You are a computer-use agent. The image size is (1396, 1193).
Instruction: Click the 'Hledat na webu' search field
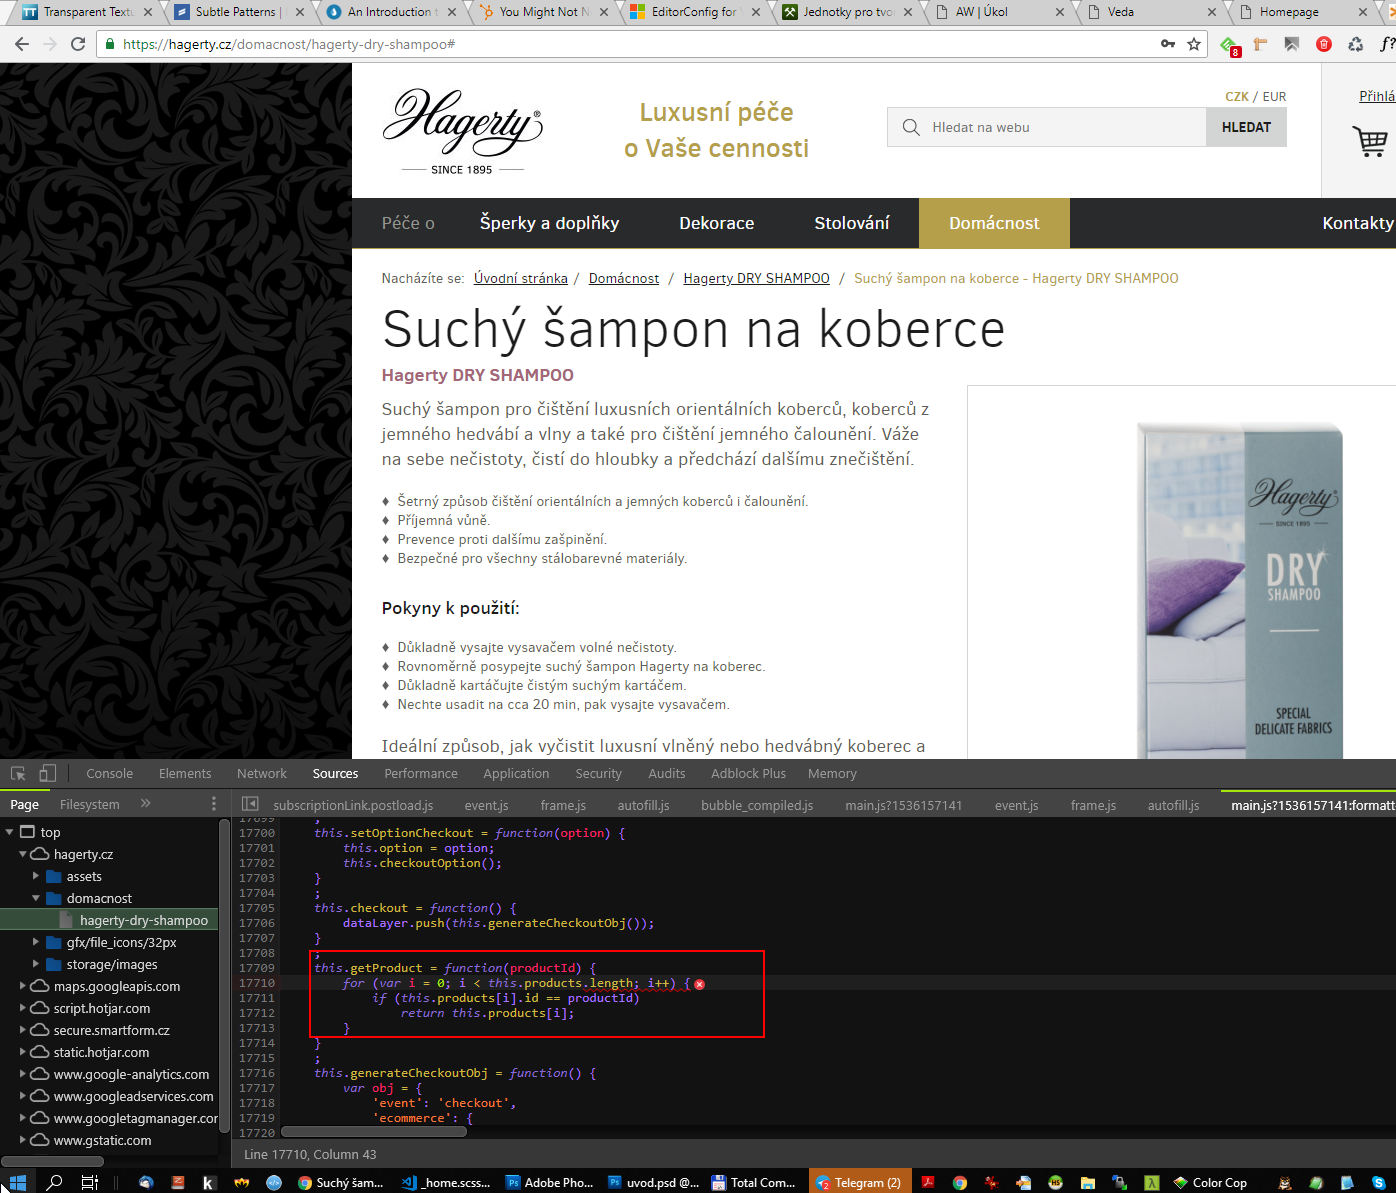pyautogui.click(x=1047, y=127)
